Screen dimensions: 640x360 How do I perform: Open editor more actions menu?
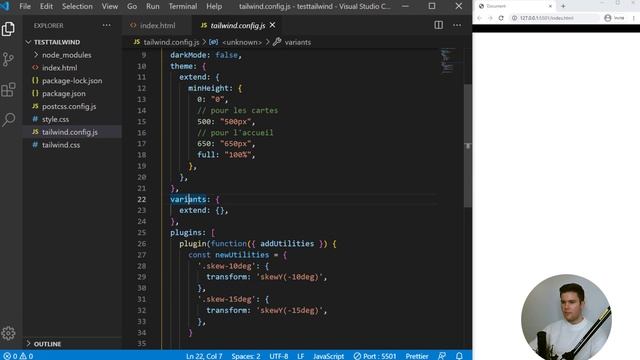457,25
